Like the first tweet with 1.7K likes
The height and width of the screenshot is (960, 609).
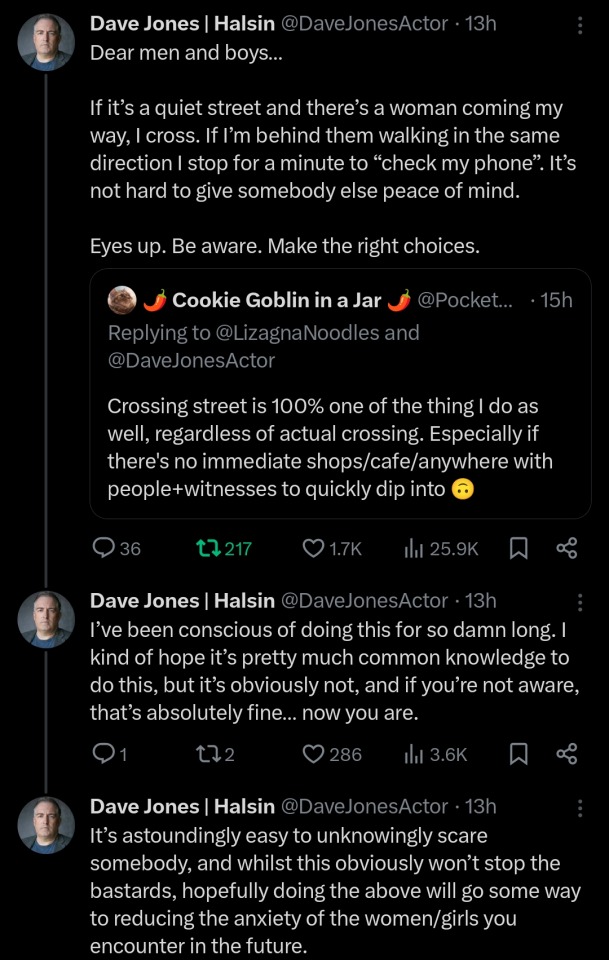pos(313,548)
